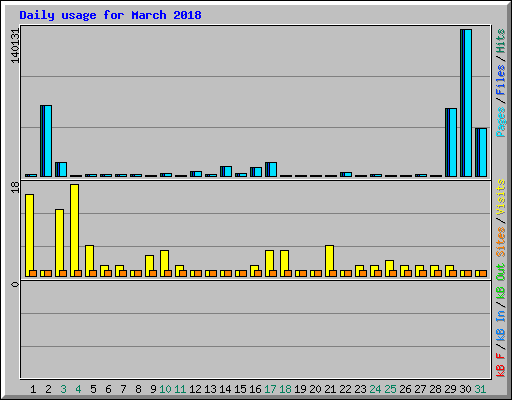The width and height of the screenshot is (512, 400).
Task: Click the yellow visits bar for day 17
Action: coord(269,263)
